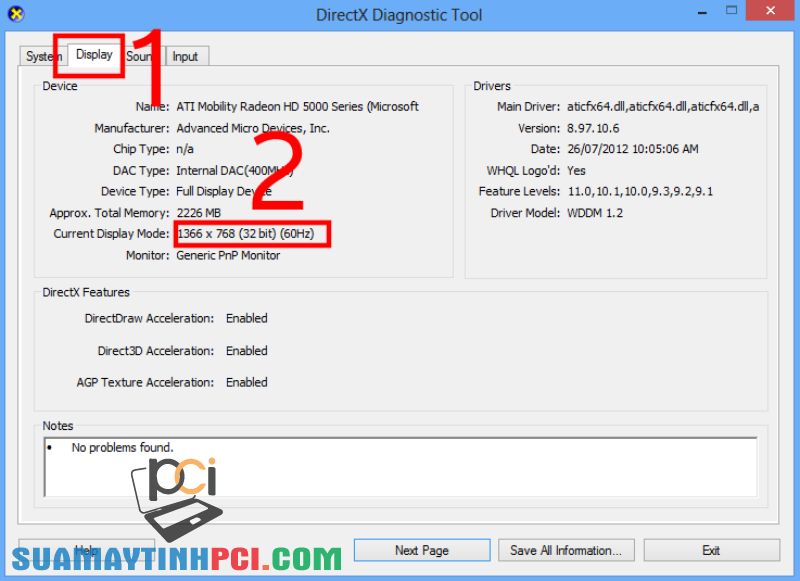The width and height of the screenshot is (800, 581).
Task: Click the 'DirectX Diagnostic Tool' window title
Action: tap(399, 15)
